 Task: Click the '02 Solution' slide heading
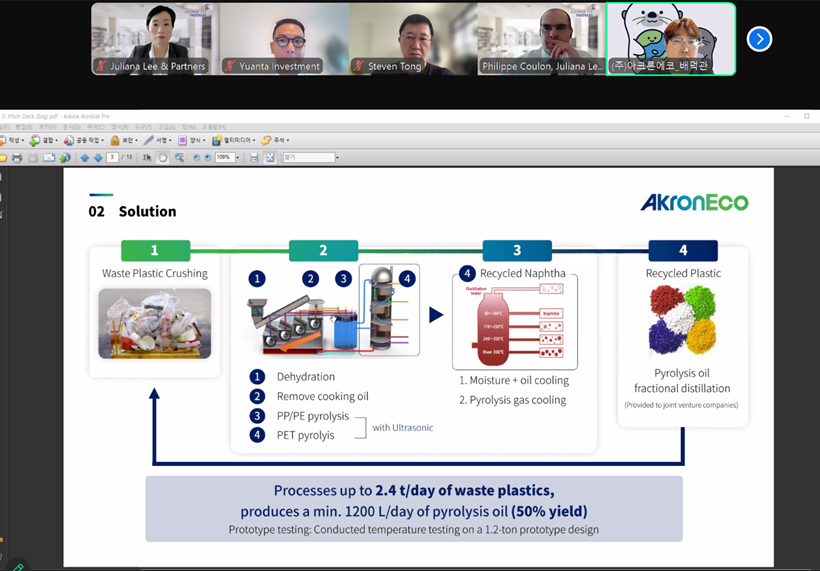(x=132, y=211)
